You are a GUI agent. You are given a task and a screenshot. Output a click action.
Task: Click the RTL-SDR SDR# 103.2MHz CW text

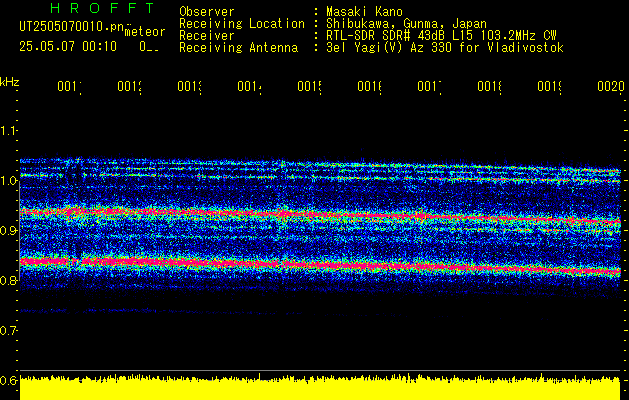[x=441, y=36]
